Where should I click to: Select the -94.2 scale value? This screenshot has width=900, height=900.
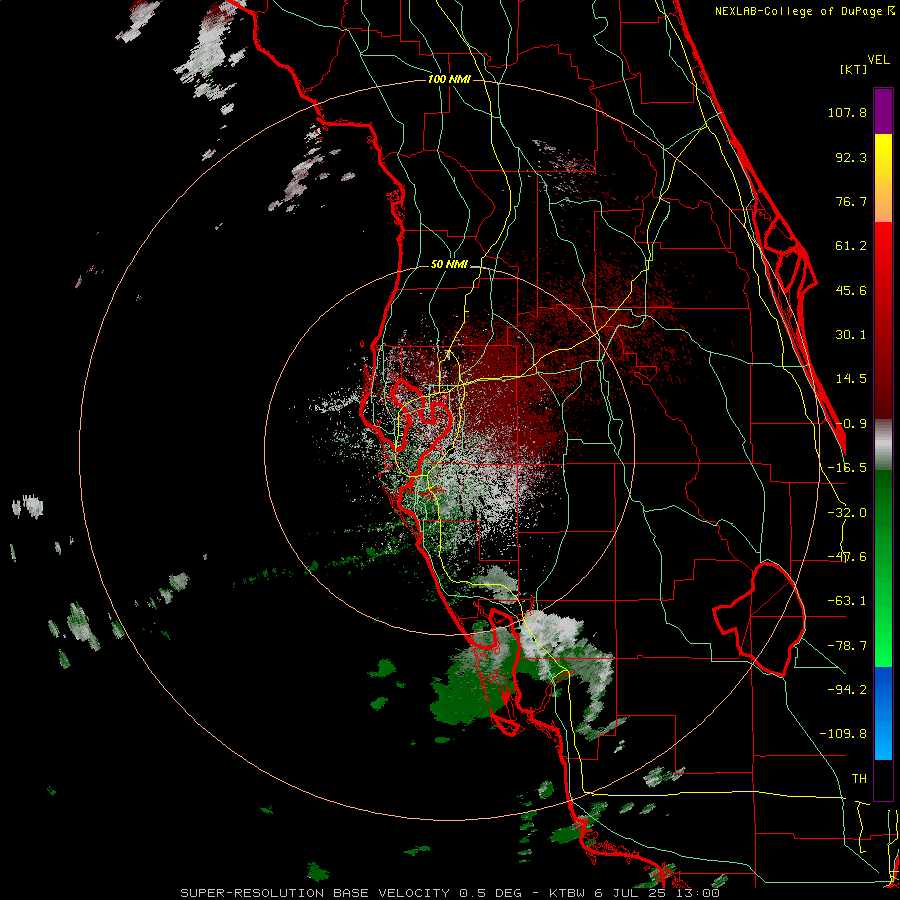(847, 689)
